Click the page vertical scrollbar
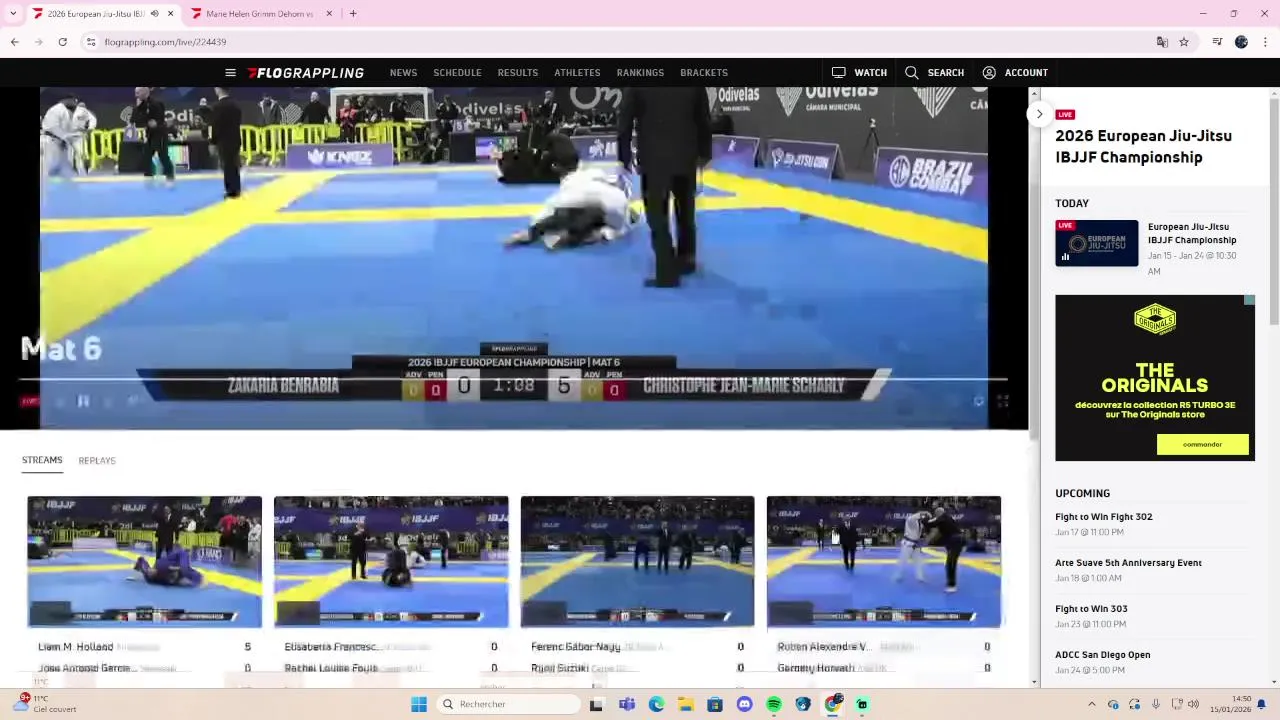Image resolution: width=1280 pixels, height=720 pixels. 1274,210
